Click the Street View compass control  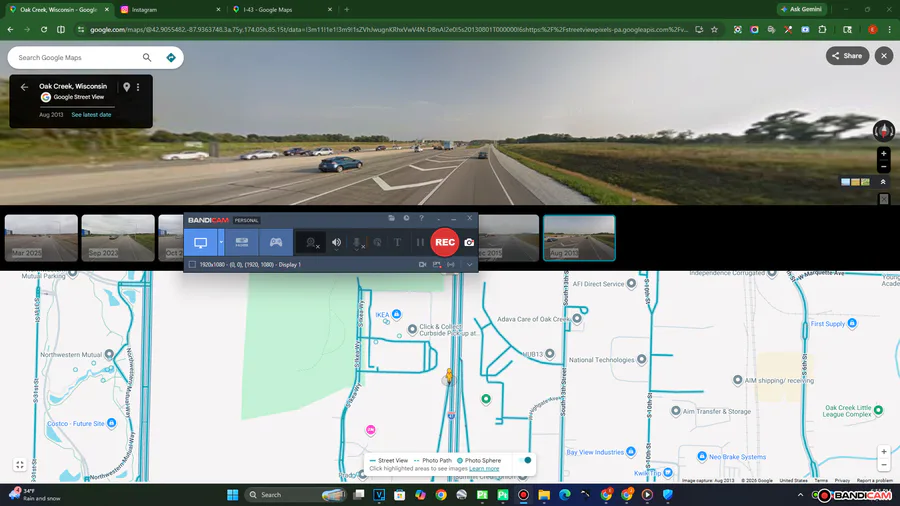coord(883,131)
